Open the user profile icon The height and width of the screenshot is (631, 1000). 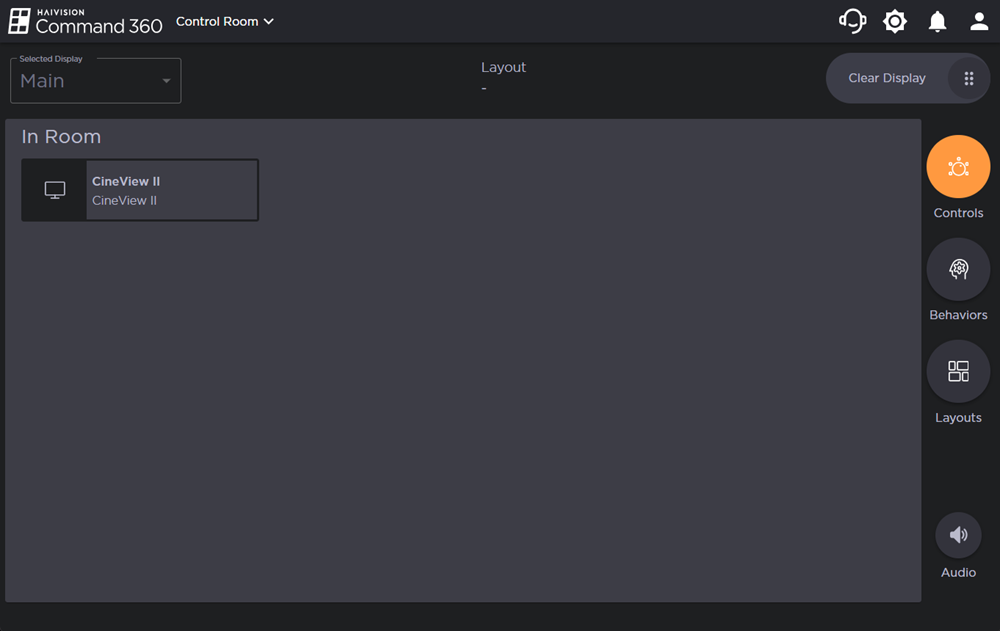coord(979,20)
